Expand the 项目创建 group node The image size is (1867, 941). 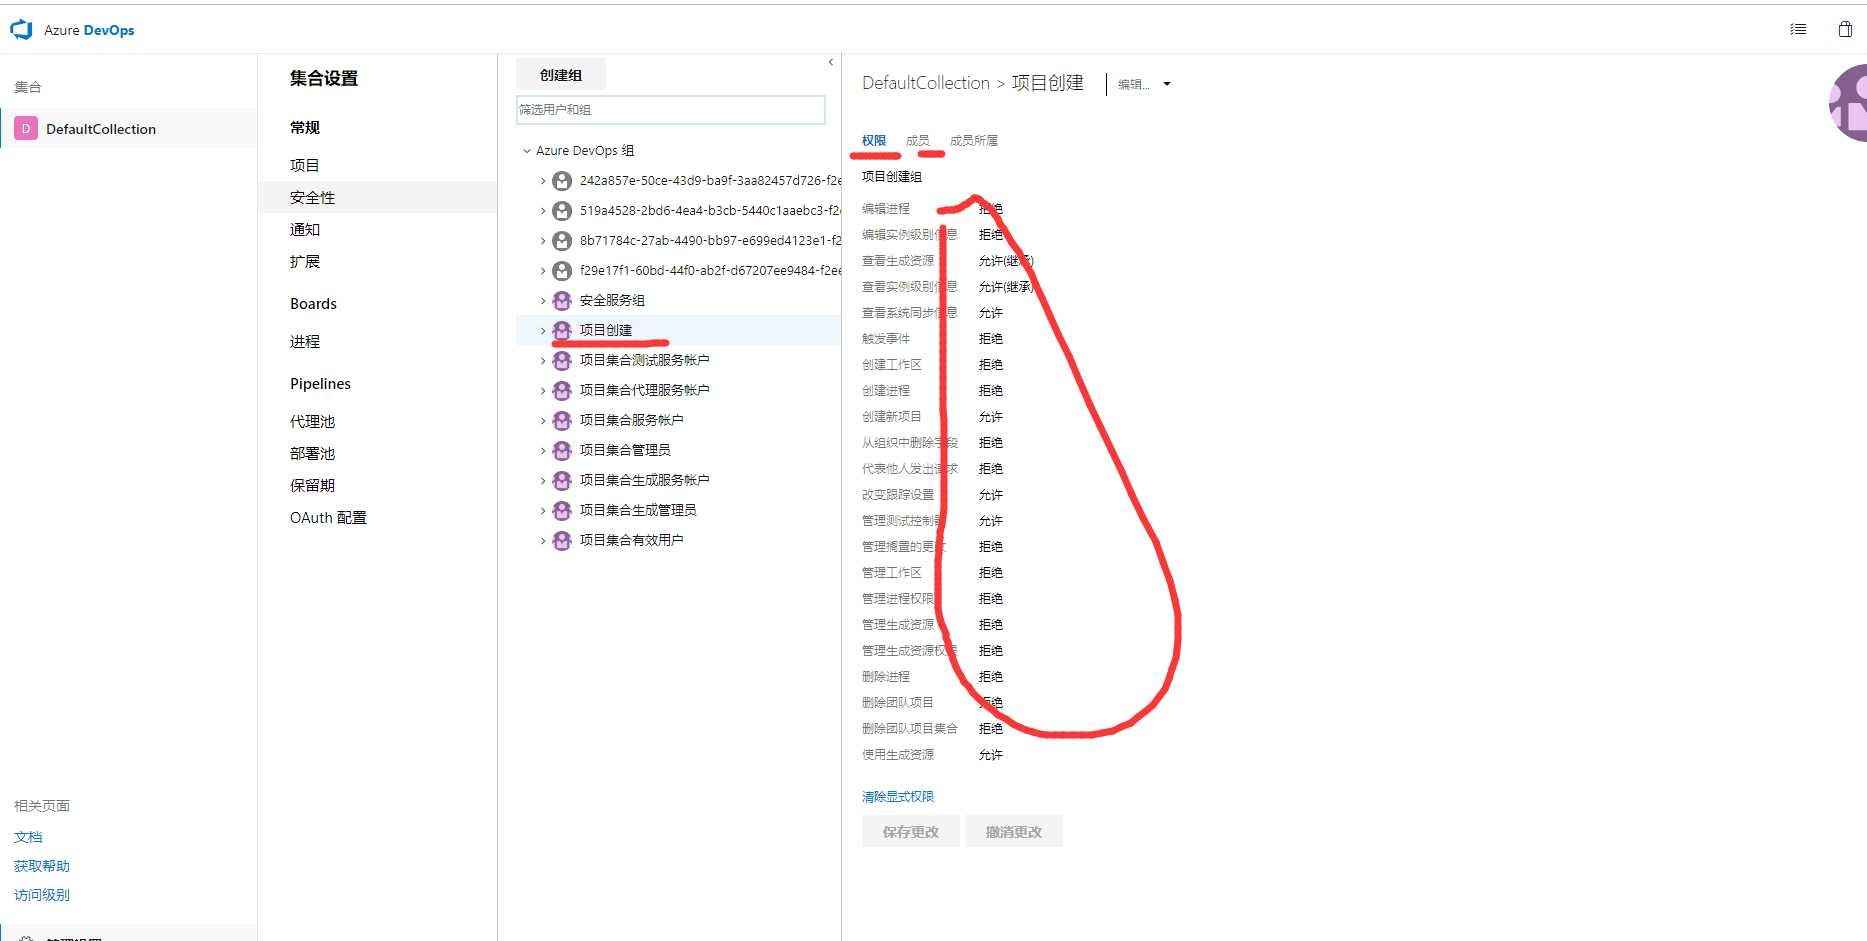pyautogui.click(x=543, y=331)
